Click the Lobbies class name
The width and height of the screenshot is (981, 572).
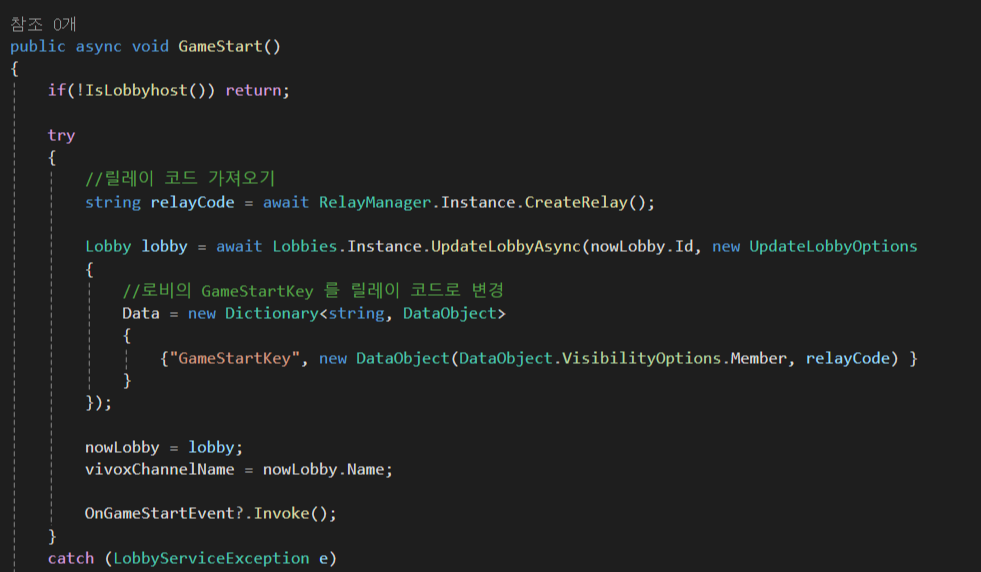[305, 247]
